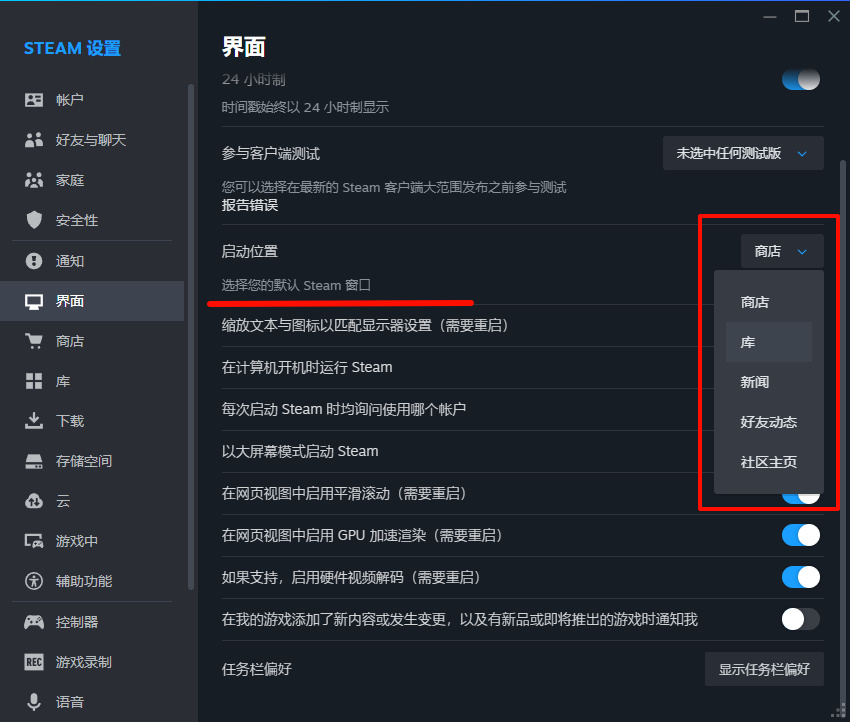Select 库 as startup location
The width and height of the screenshot is (850, 722).
769,342
